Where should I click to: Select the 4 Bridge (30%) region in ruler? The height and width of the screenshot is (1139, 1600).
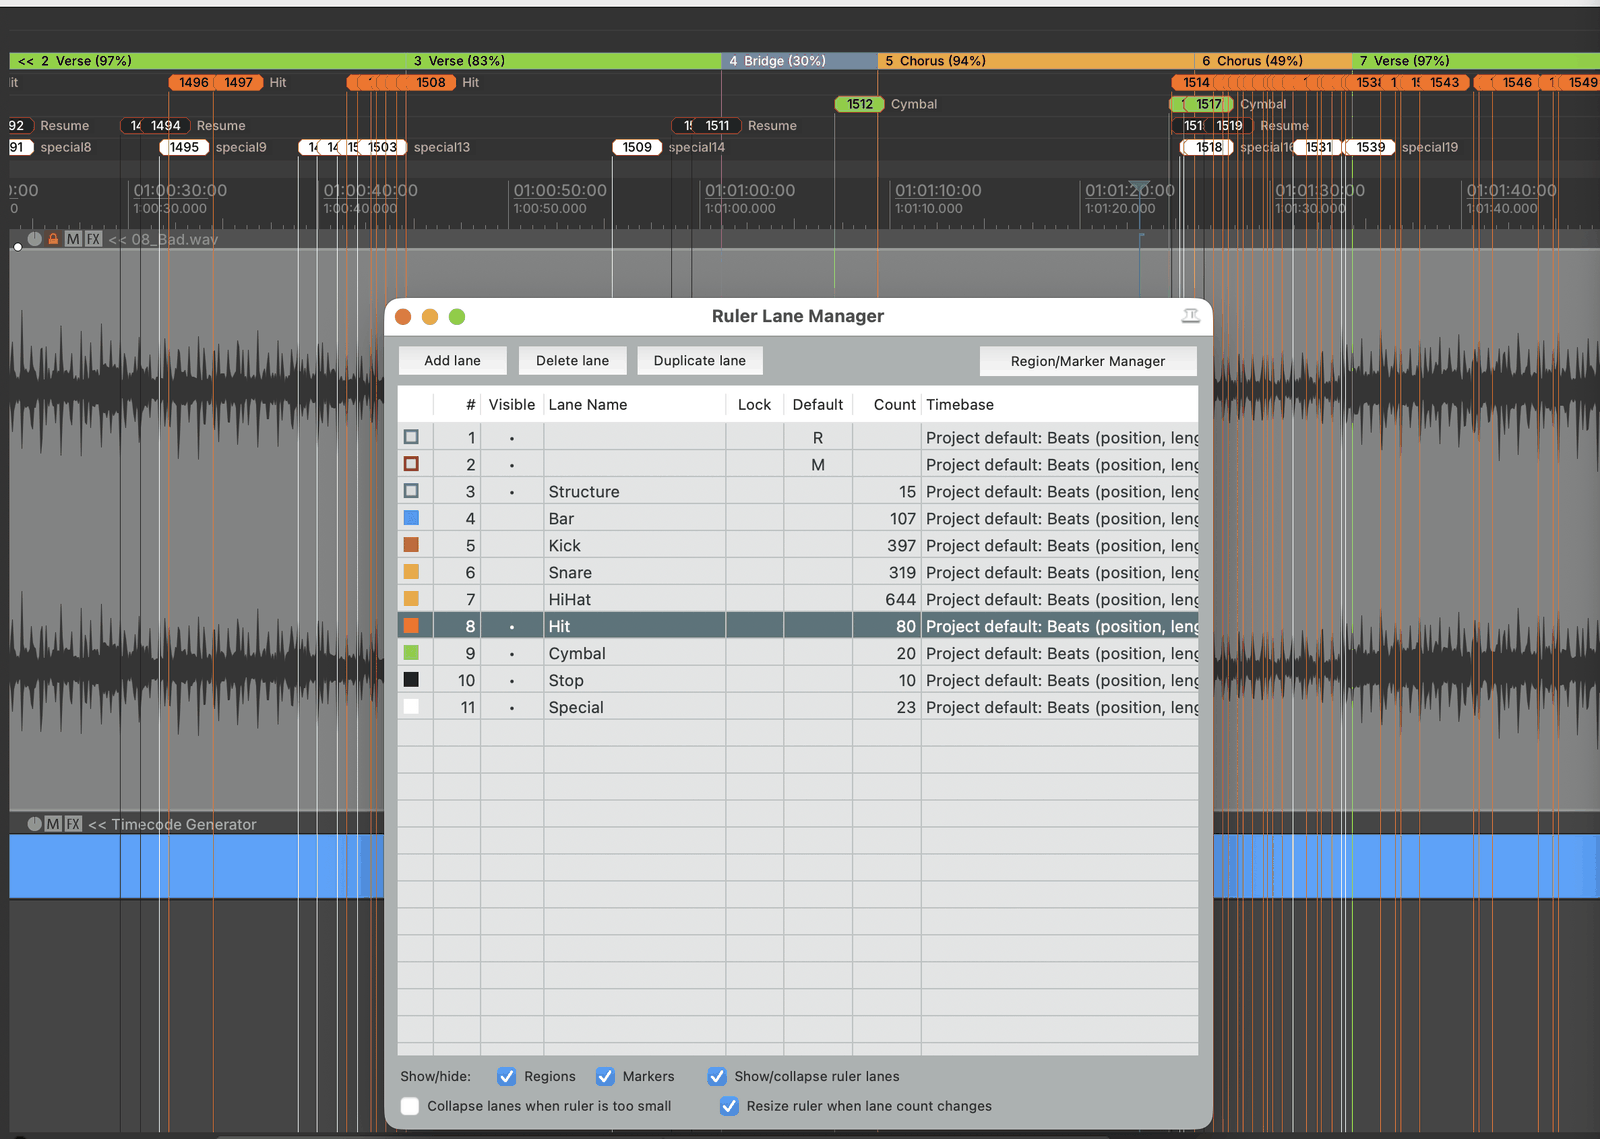click(799, 61)
